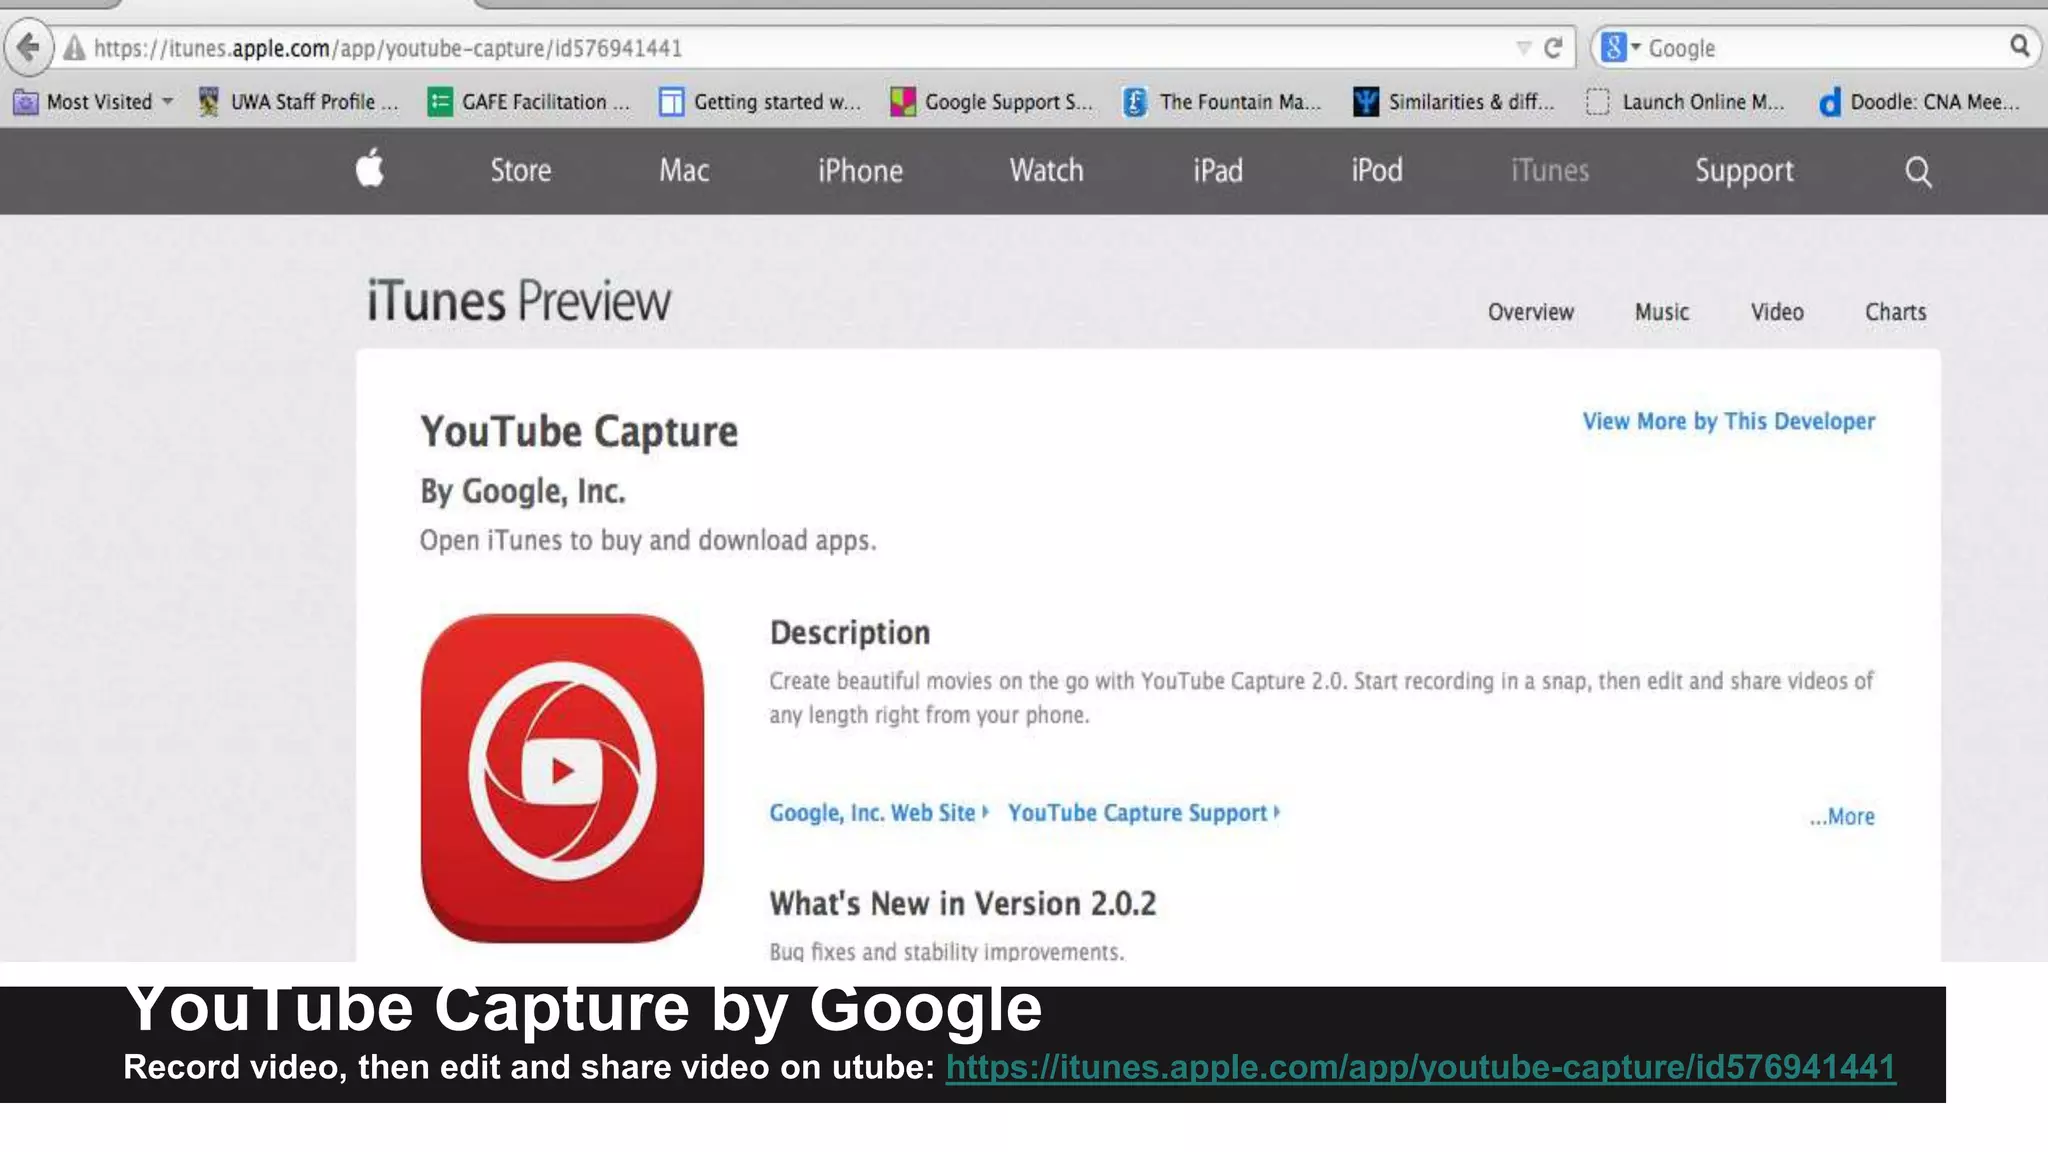Click the search magnifier in Apple nav bar
This screenshot has width=2048, height=1152.
pyautogui.click(x=1918, y=172)
